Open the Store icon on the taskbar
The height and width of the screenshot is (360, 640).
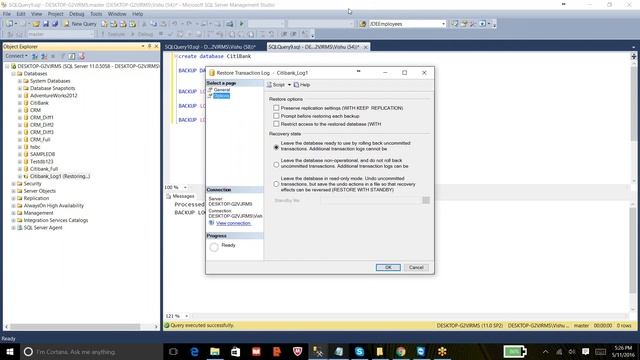coord(236,351)
